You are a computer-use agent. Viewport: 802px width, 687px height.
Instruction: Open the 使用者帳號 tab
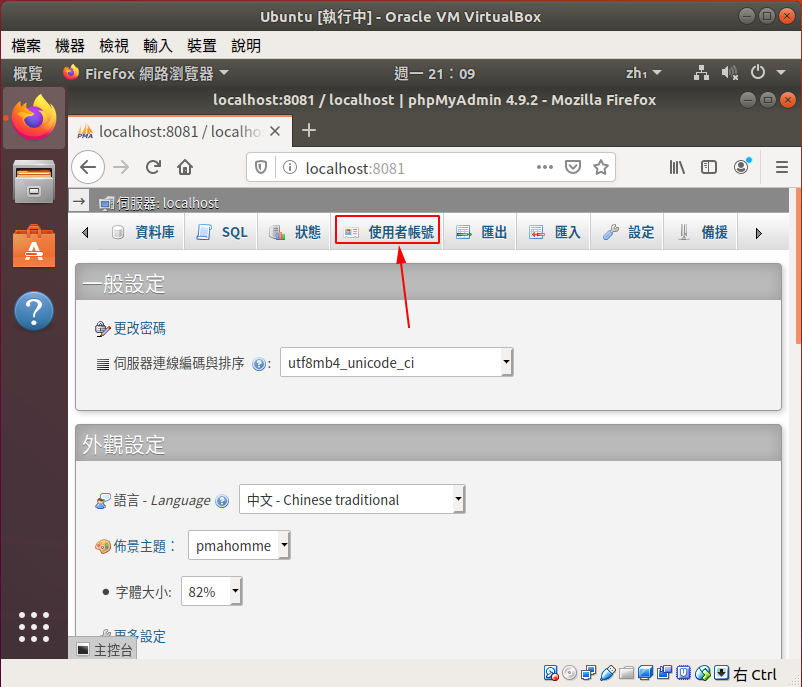click(388, 232)
